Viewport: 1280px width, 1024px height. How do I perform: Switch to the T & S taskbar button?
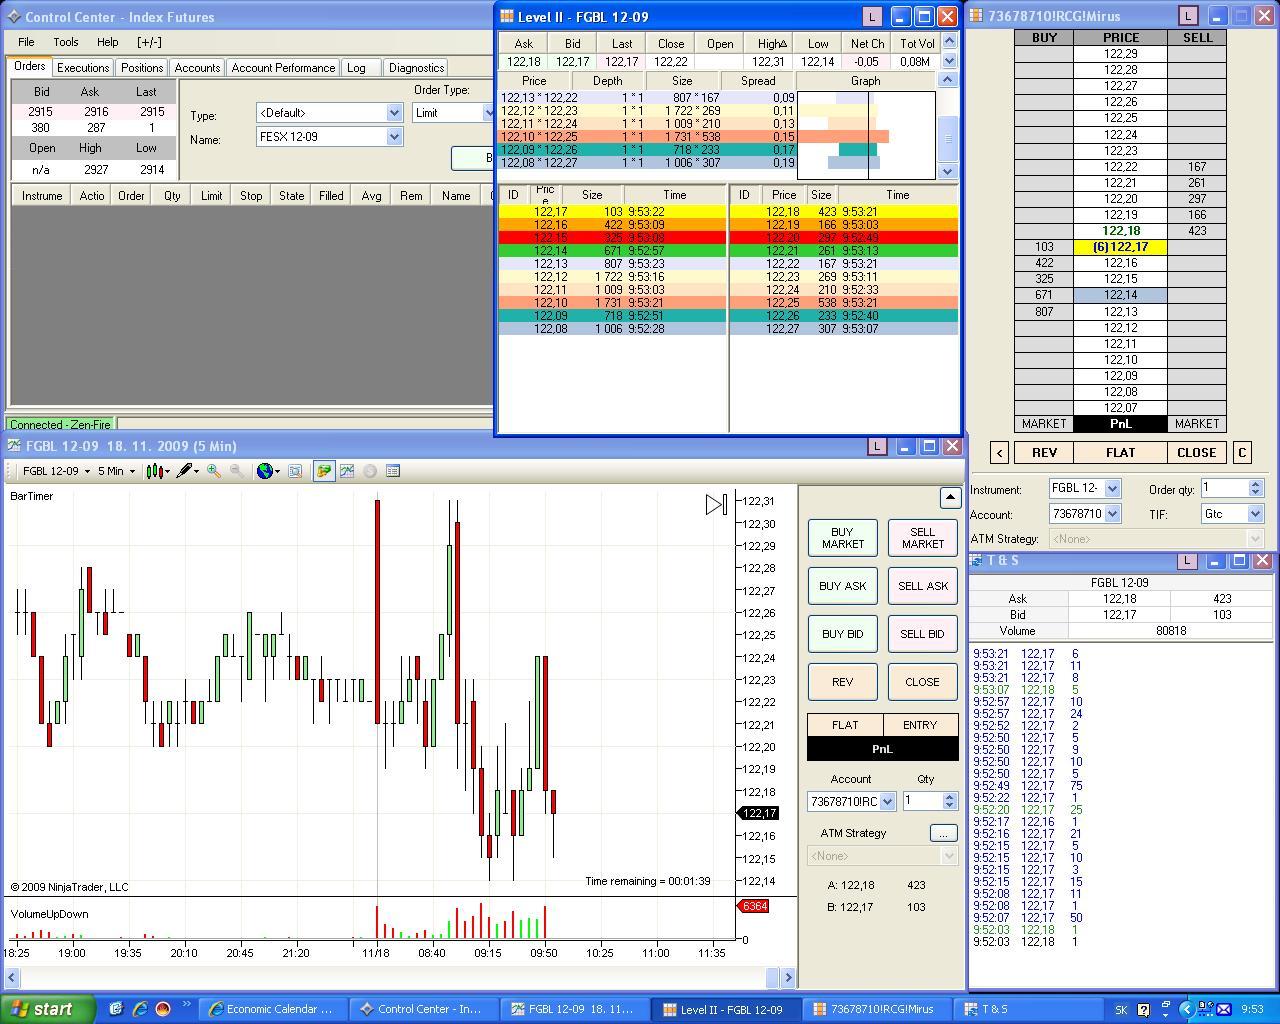(1026, 1009)
